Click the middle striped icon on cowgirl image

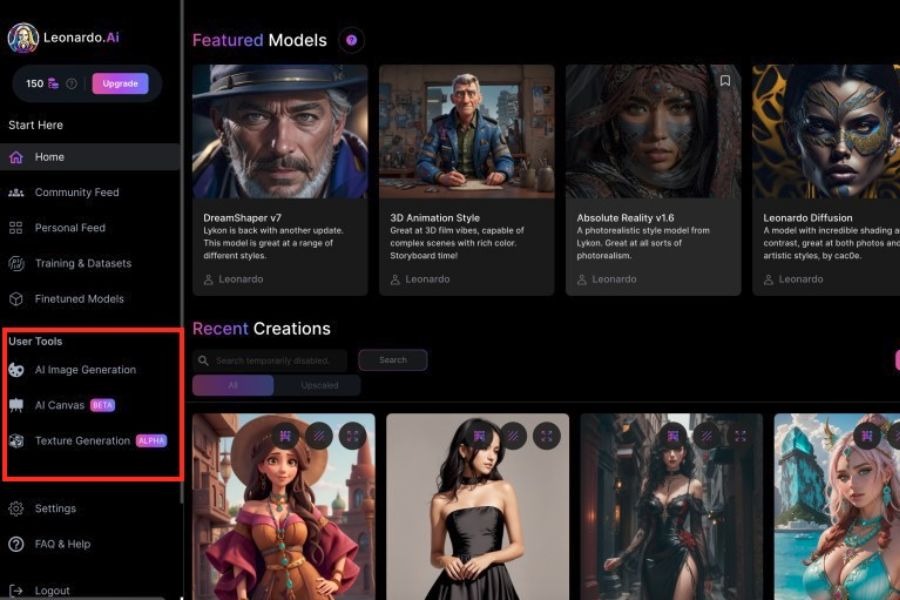318,435
